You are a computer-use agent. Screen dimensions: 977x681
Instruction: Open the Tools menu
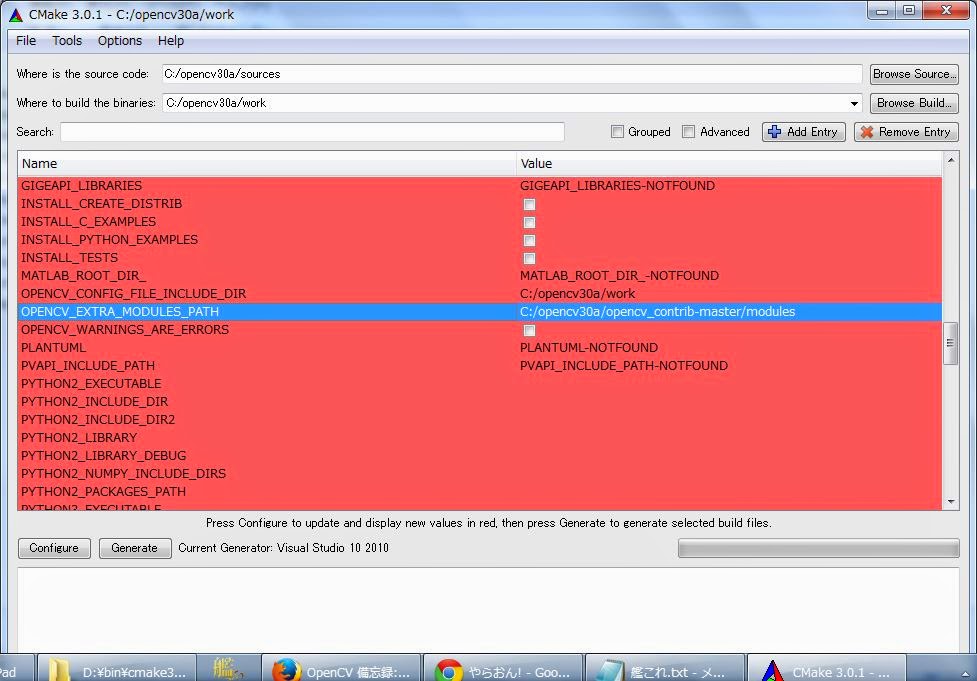(67, 40)
